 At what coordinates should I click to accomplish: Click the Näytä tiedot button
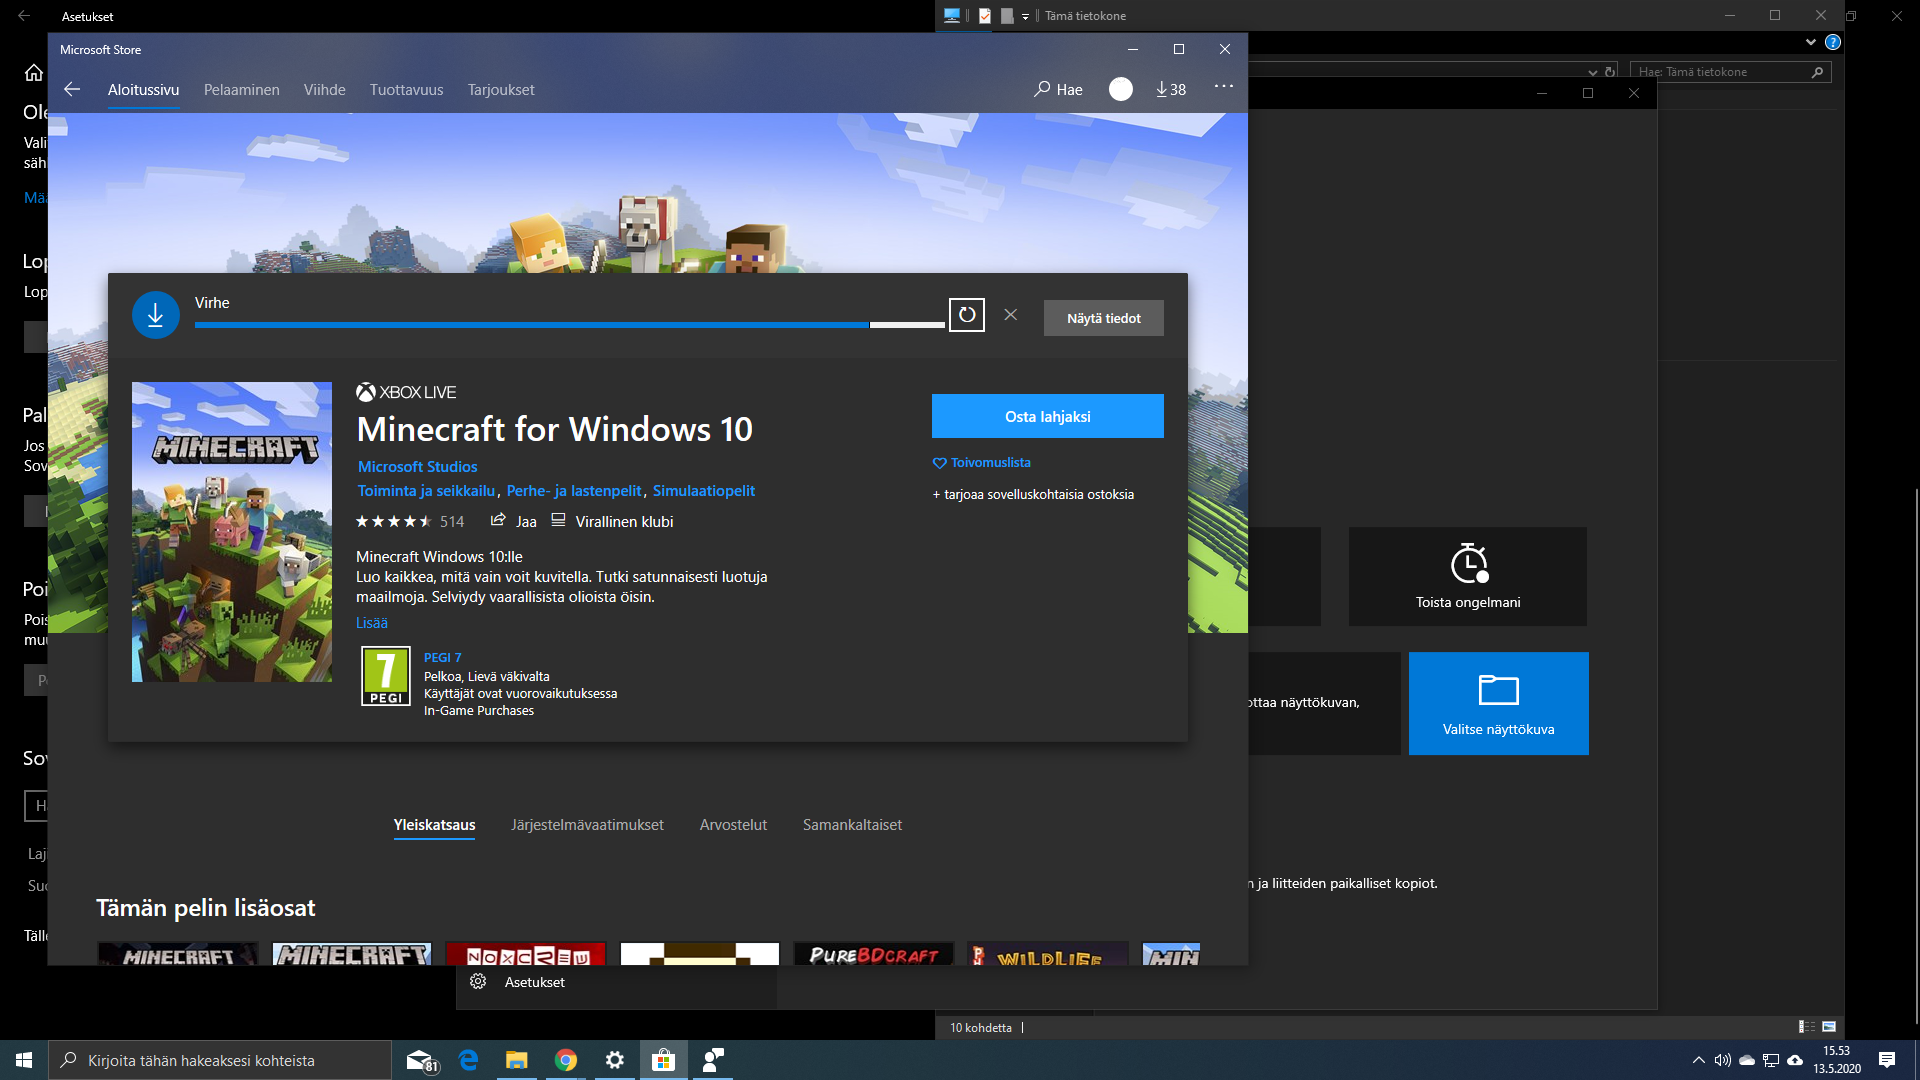click(x=1103, y=318)
